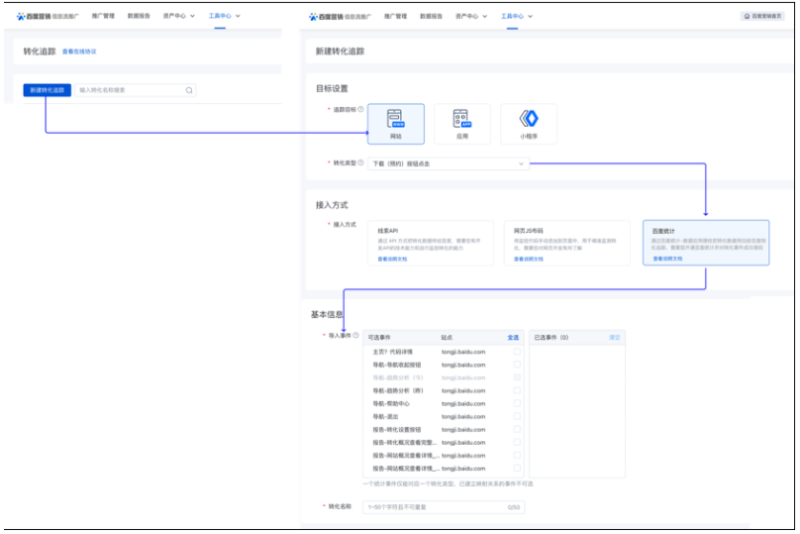The height and width of the screenshot is (534, 800).
Task: Open the 转化类型 dropdown showing 下载(预约)按钮点击
Action: coord(448,164)
